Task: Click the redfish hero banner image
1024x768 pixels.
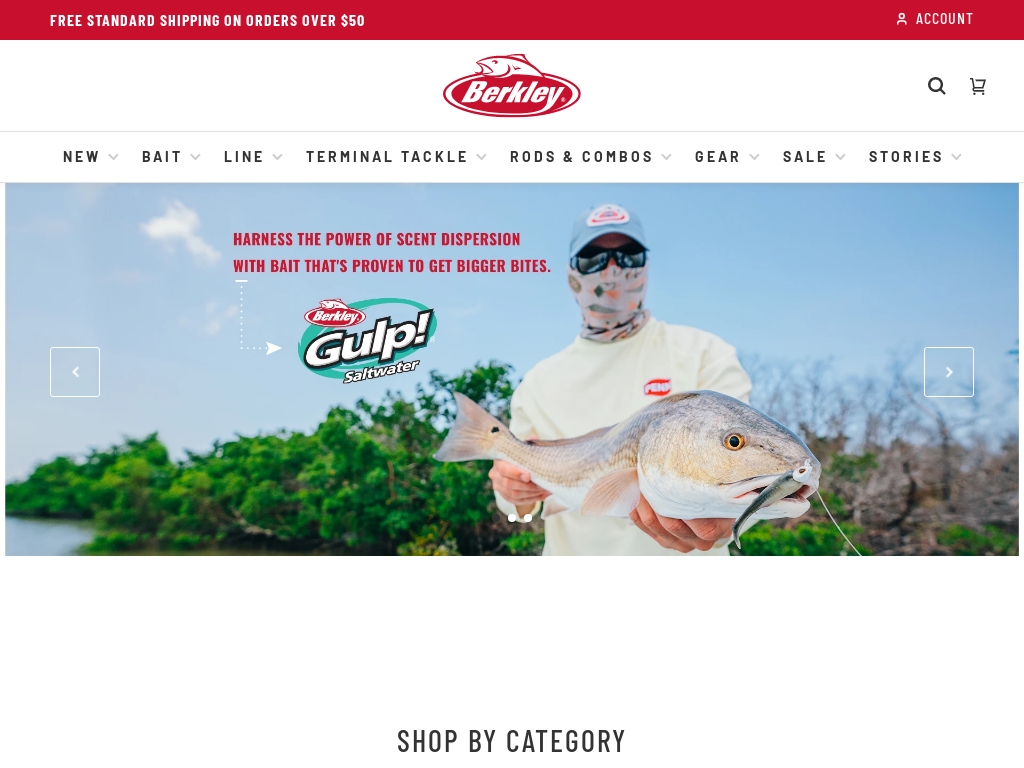Action: (x=512, y=370)
